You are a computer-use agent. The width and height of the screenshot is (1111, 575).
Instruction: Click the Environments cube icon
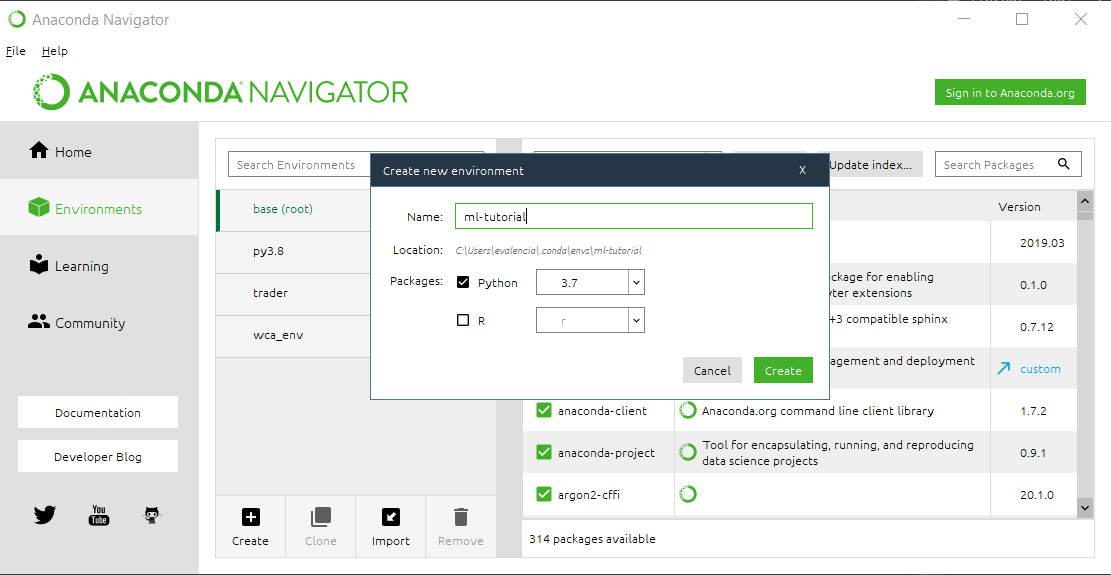click(x=38, y=208)
